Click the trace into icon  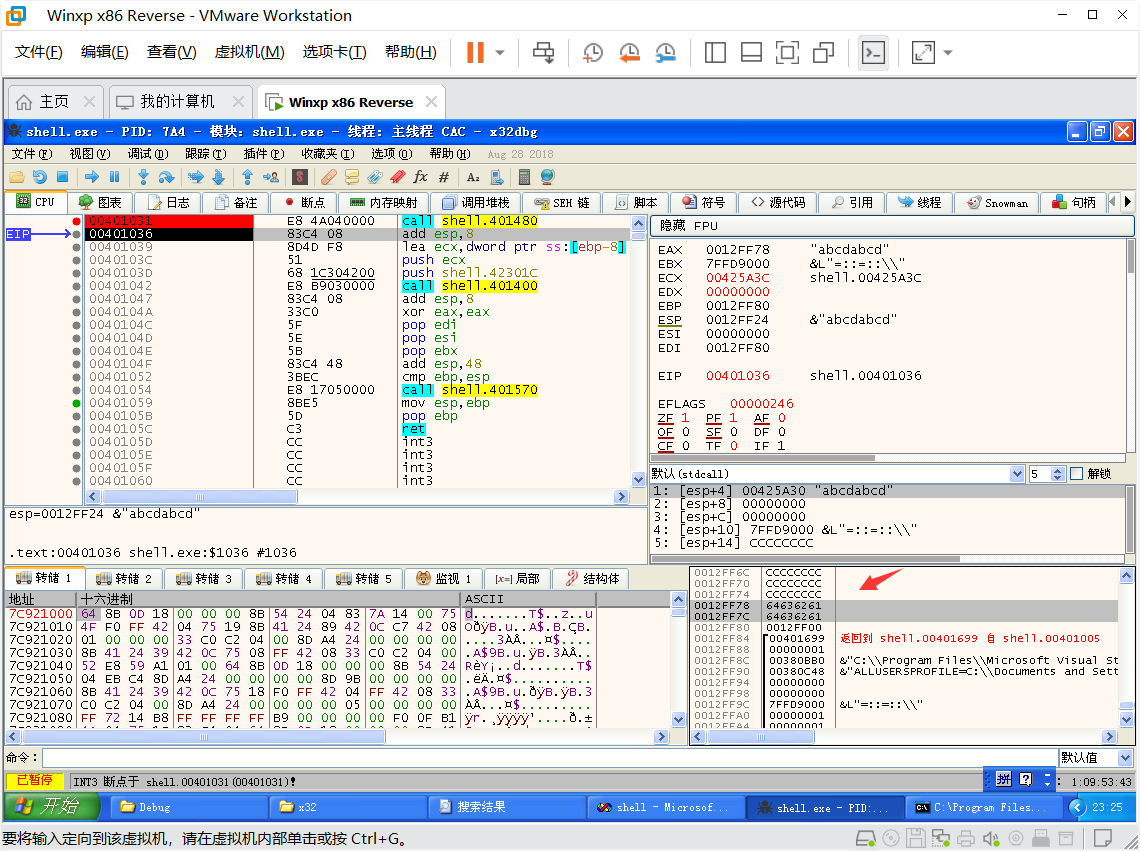click(196, 177)
